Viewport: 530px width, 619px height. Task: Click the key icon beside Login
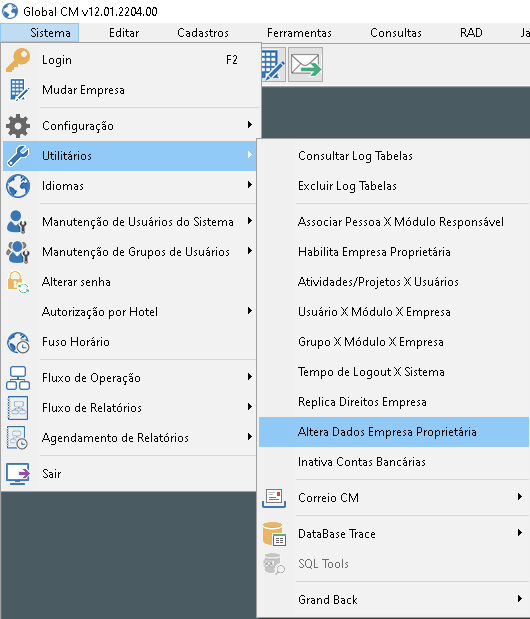point(18,60)
